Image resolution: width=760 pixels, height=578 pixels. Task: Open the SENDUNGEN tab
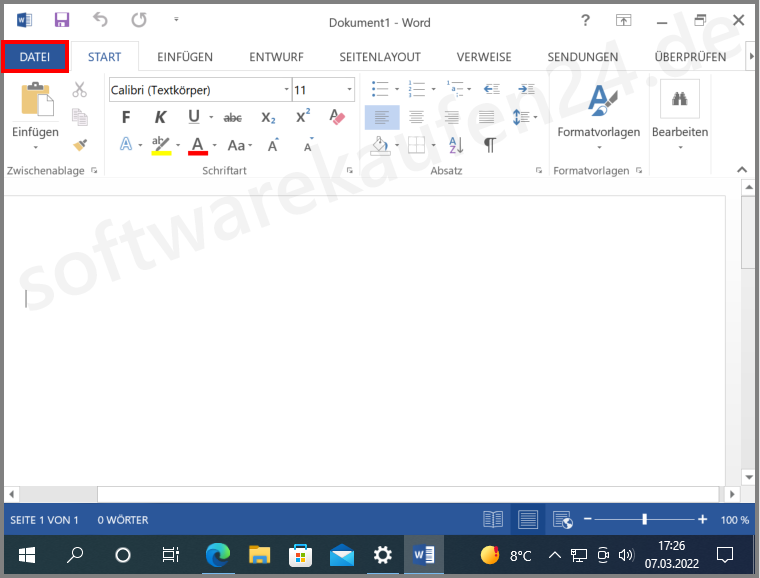click(x=583, y=57)
